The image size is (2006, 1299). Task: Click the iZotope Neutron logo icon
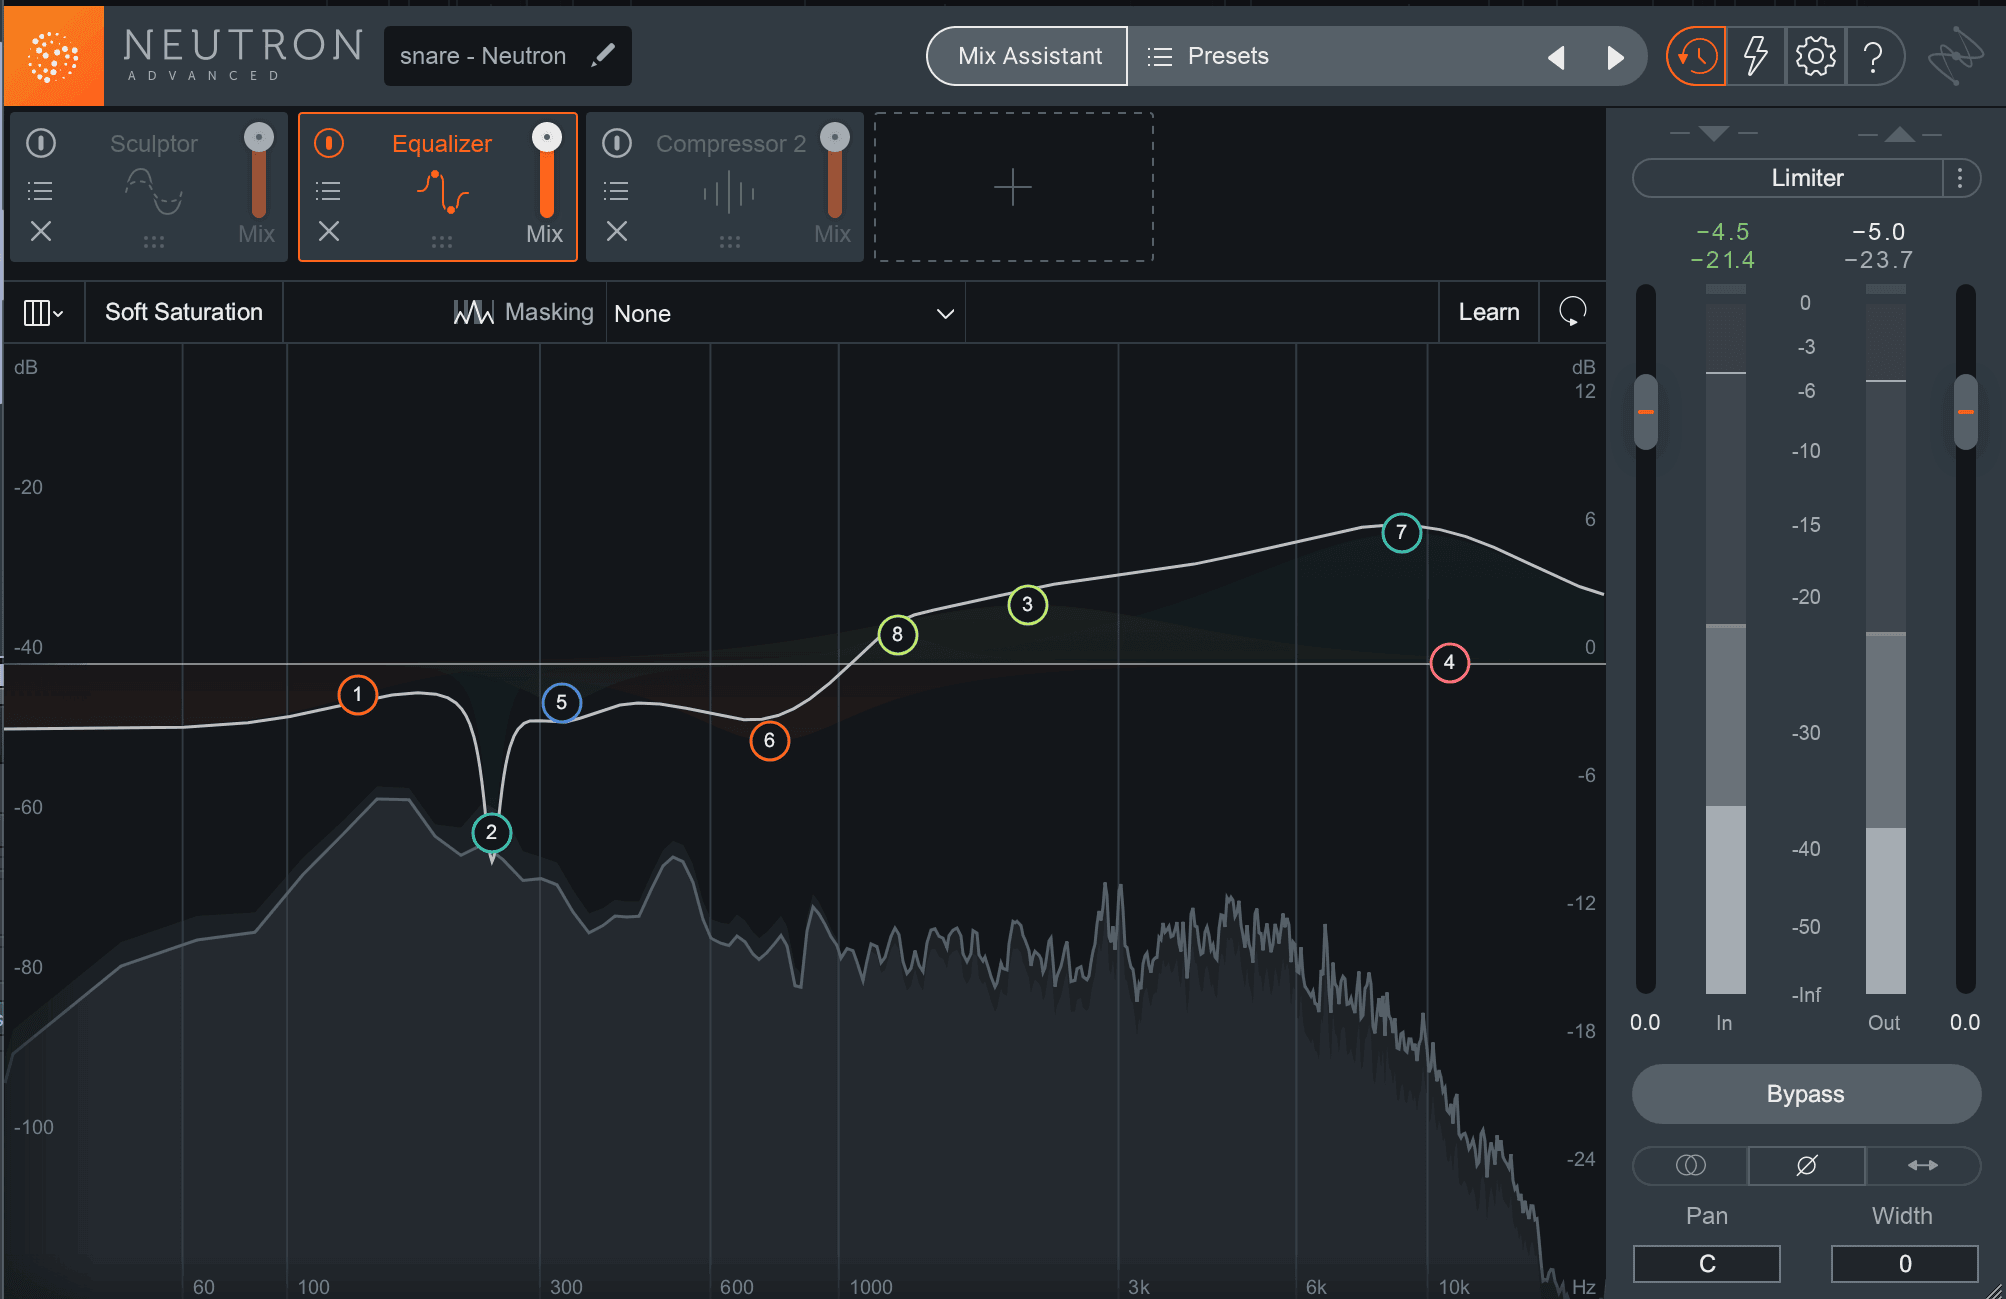click(54, 56)
